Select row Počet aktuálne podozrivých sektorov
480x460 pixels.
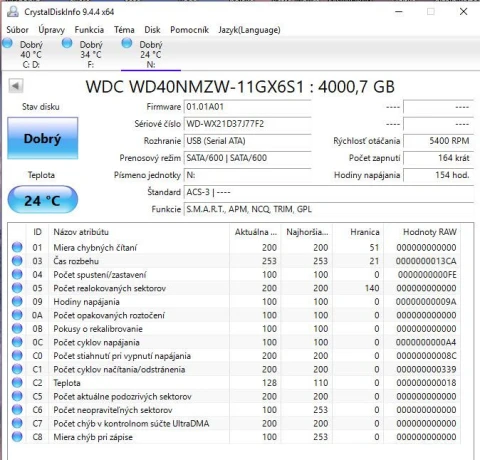coord(234,396)
